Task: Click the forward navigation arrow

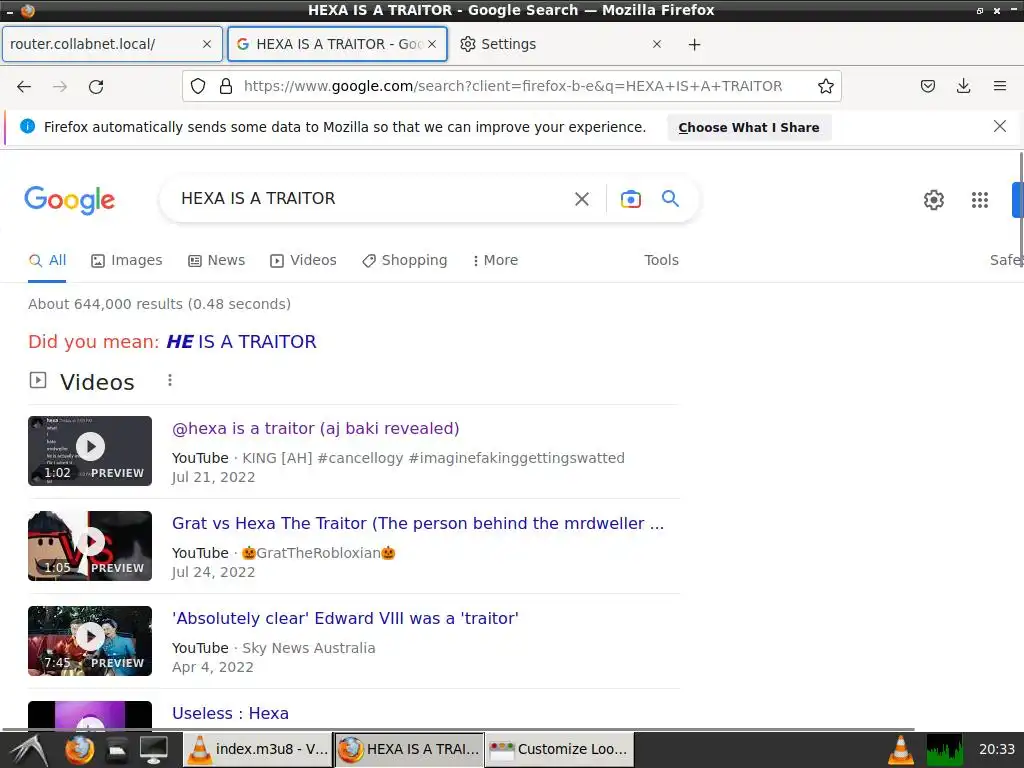Action: tap(60, 86)
